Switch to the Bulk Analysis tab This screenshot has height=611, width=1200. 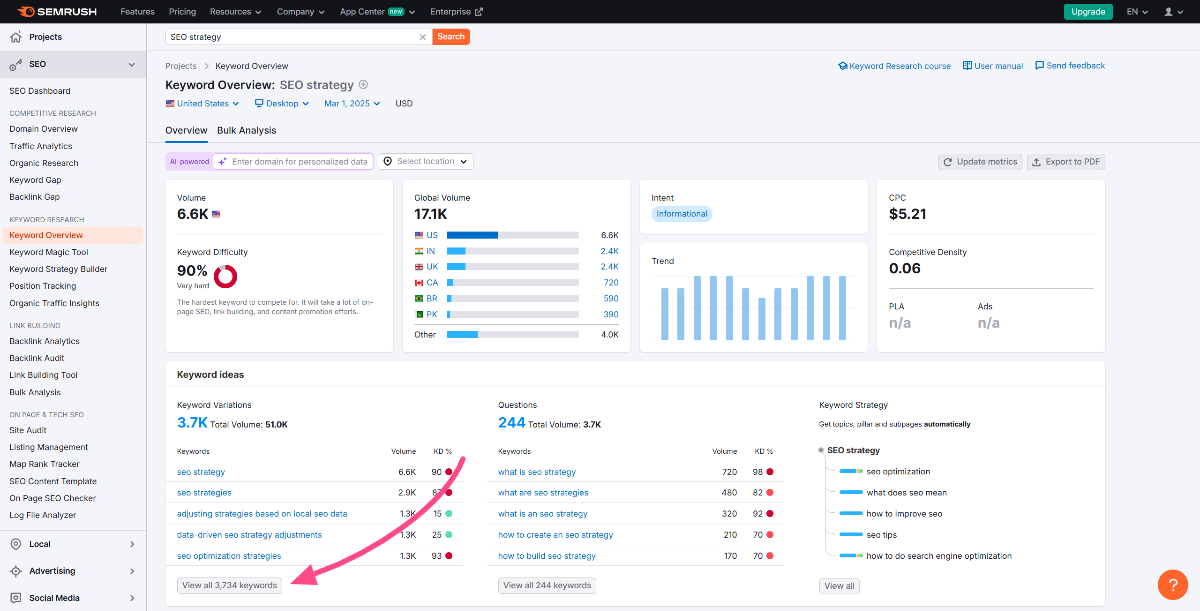pos(247,130)
